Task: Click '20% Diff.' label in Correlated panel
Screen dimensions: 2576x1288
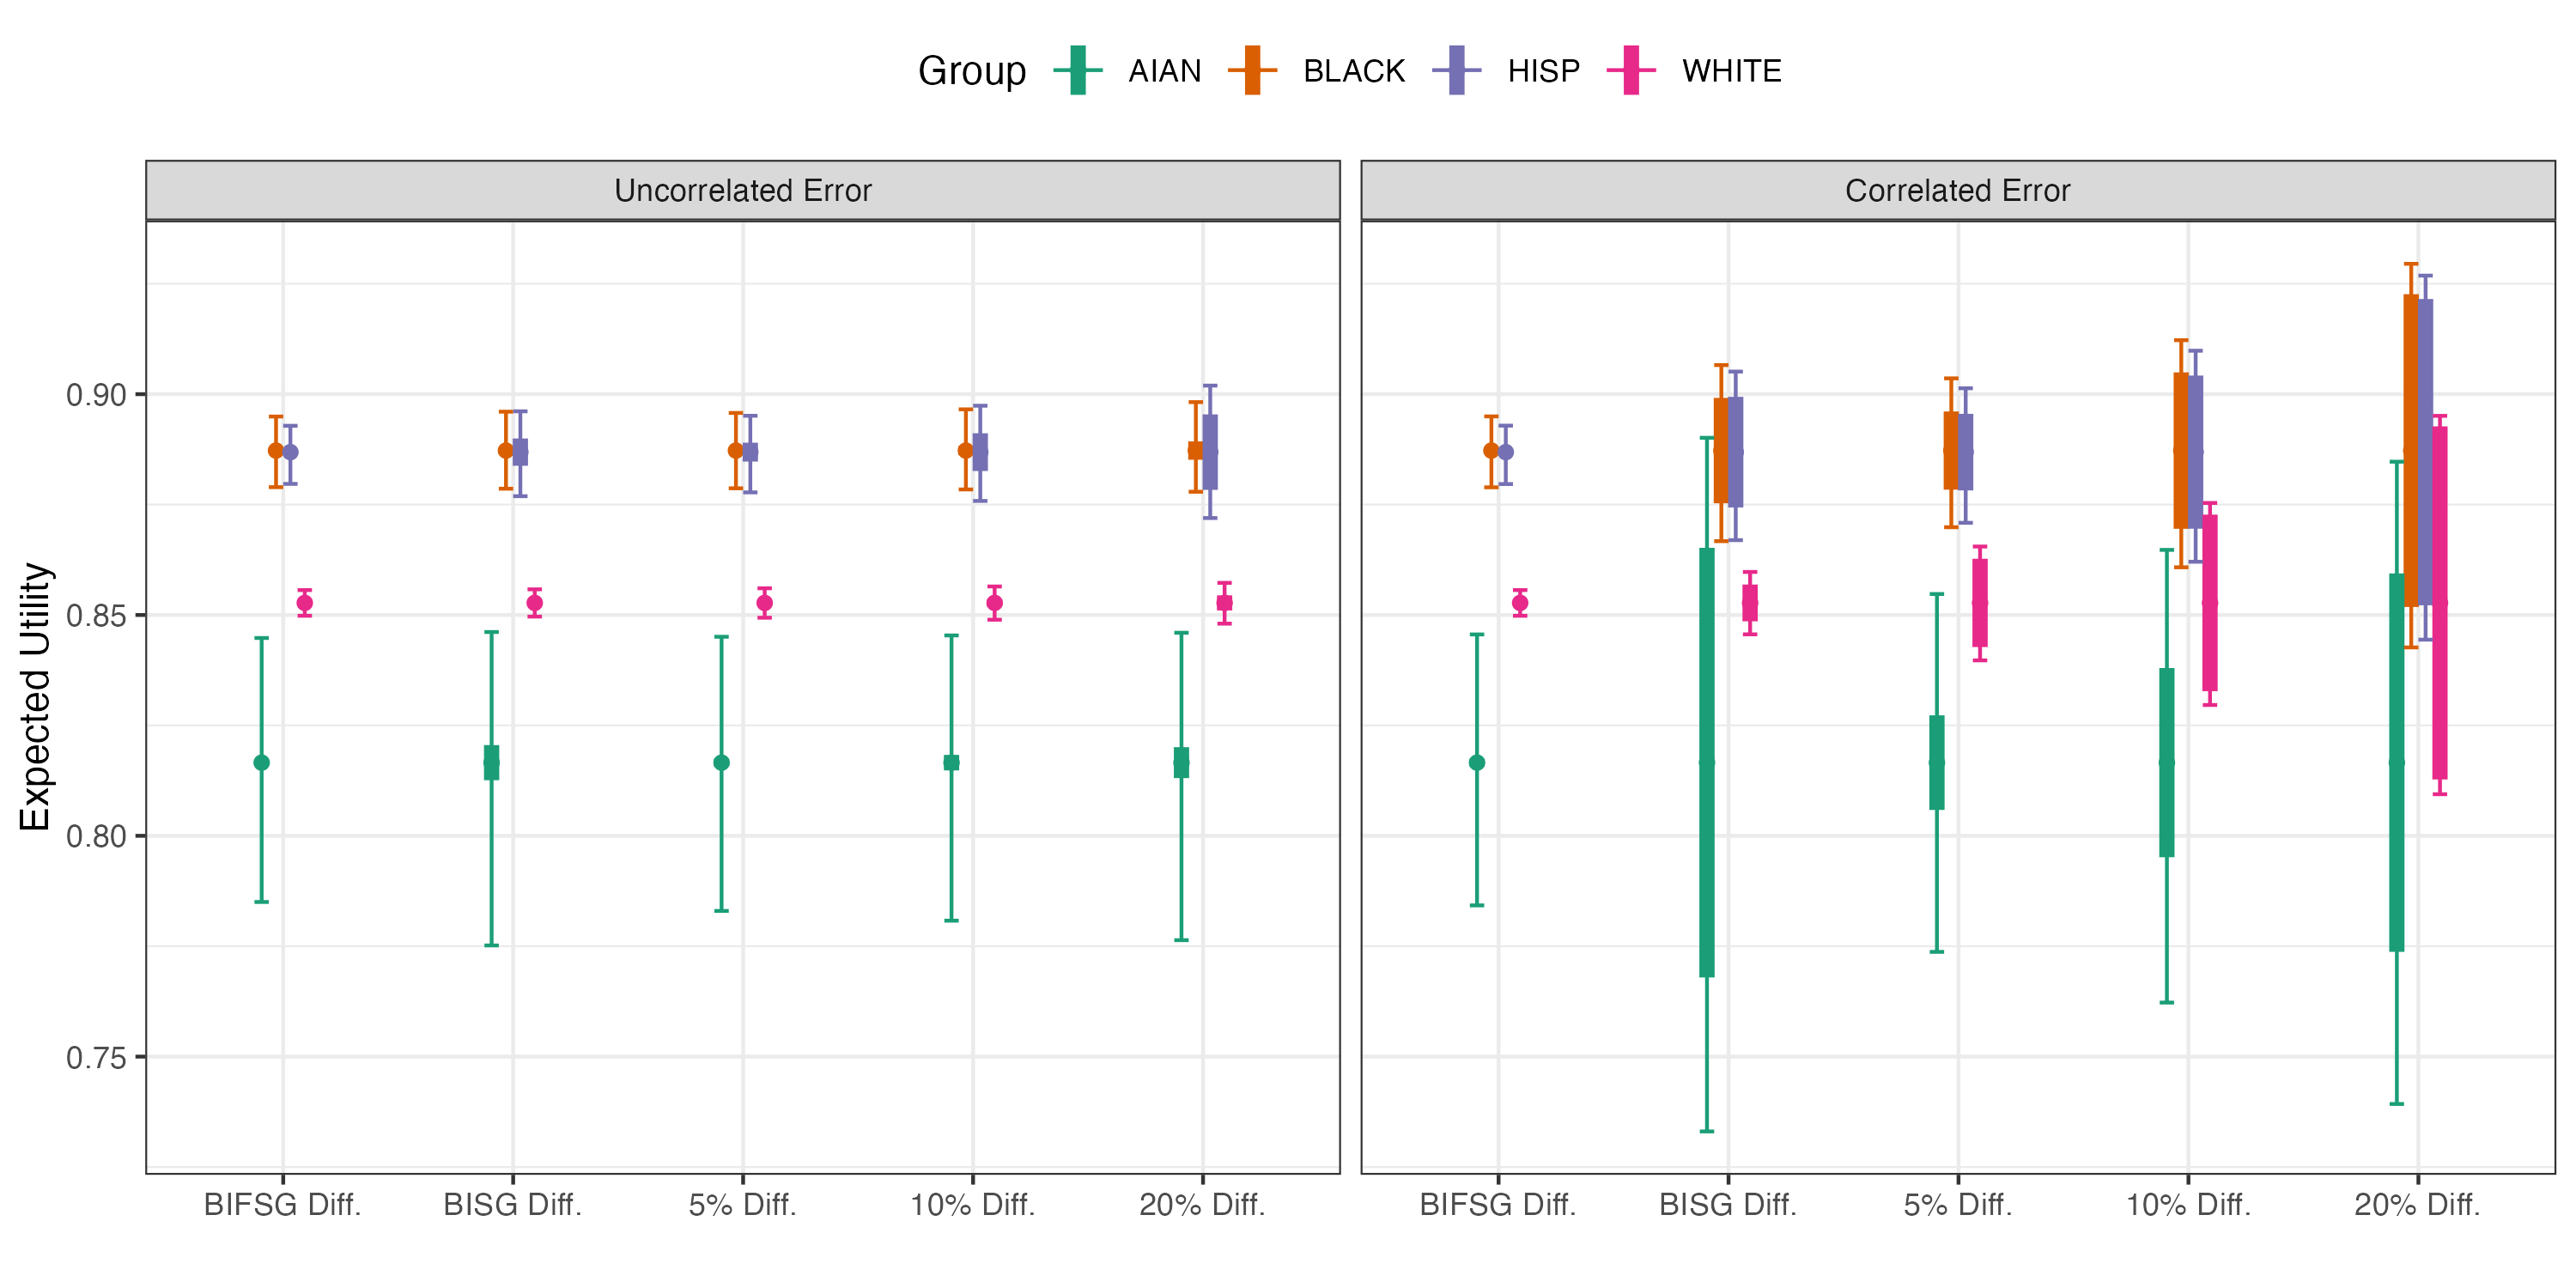Action: click(x=2418, y=1205)
